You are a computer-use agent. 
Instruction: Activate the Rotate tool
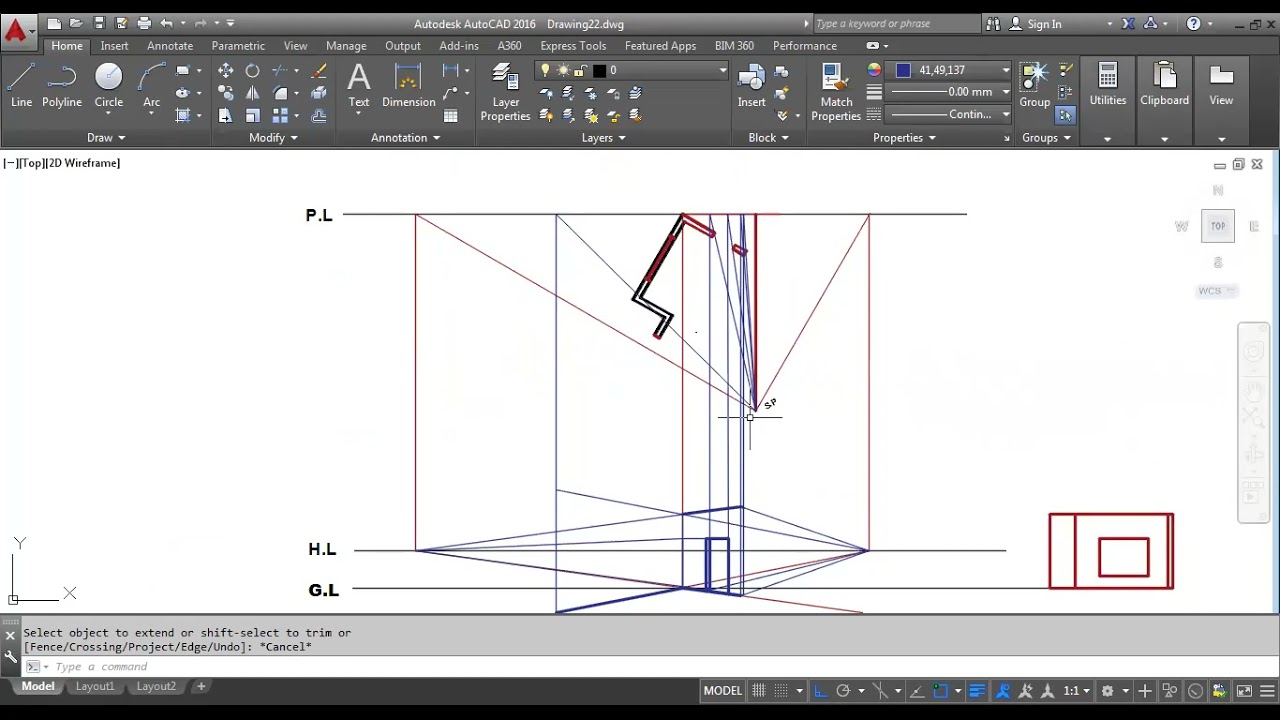pyautogui.click(x=253, y=71)
